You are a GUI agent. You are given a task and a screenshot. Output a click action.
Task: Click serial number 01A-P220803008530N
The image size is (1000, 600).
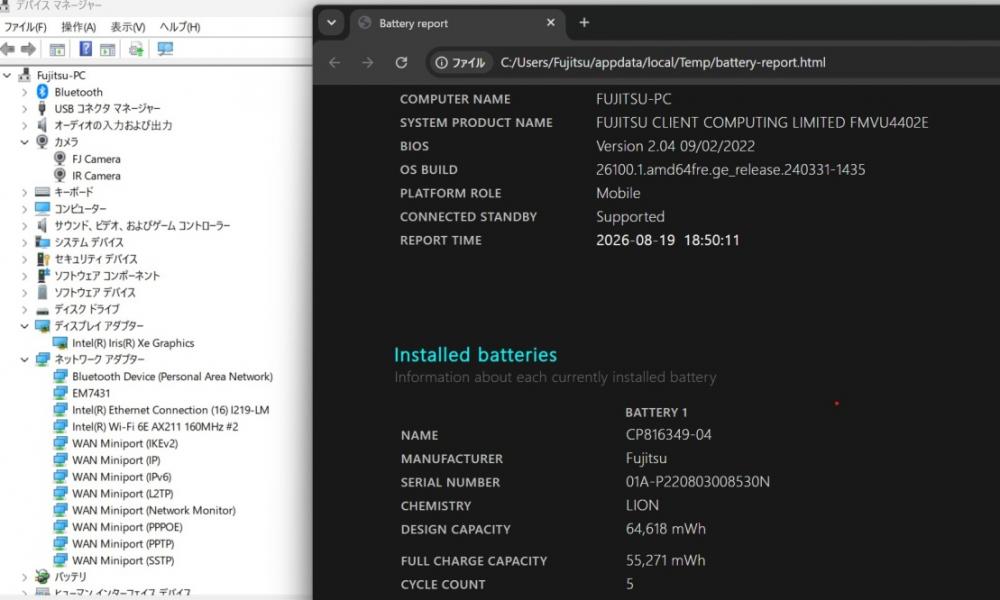point(698,481)
